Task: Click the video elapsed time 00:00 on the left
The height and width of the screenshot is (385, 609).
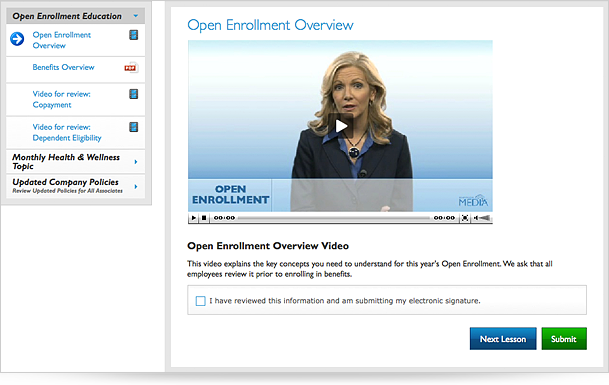Action: [x=224, y=218]
